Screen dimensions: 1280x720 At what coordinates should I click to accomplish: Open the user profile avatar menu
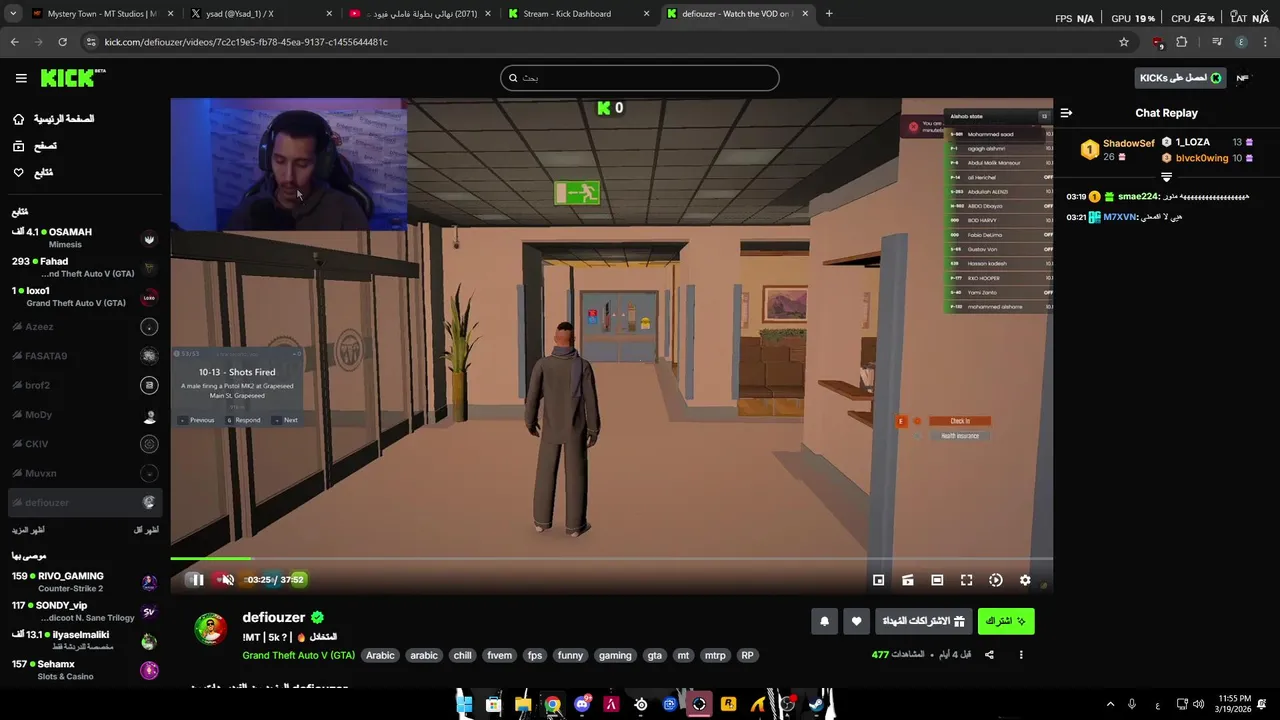click(x=1243, y=78)
